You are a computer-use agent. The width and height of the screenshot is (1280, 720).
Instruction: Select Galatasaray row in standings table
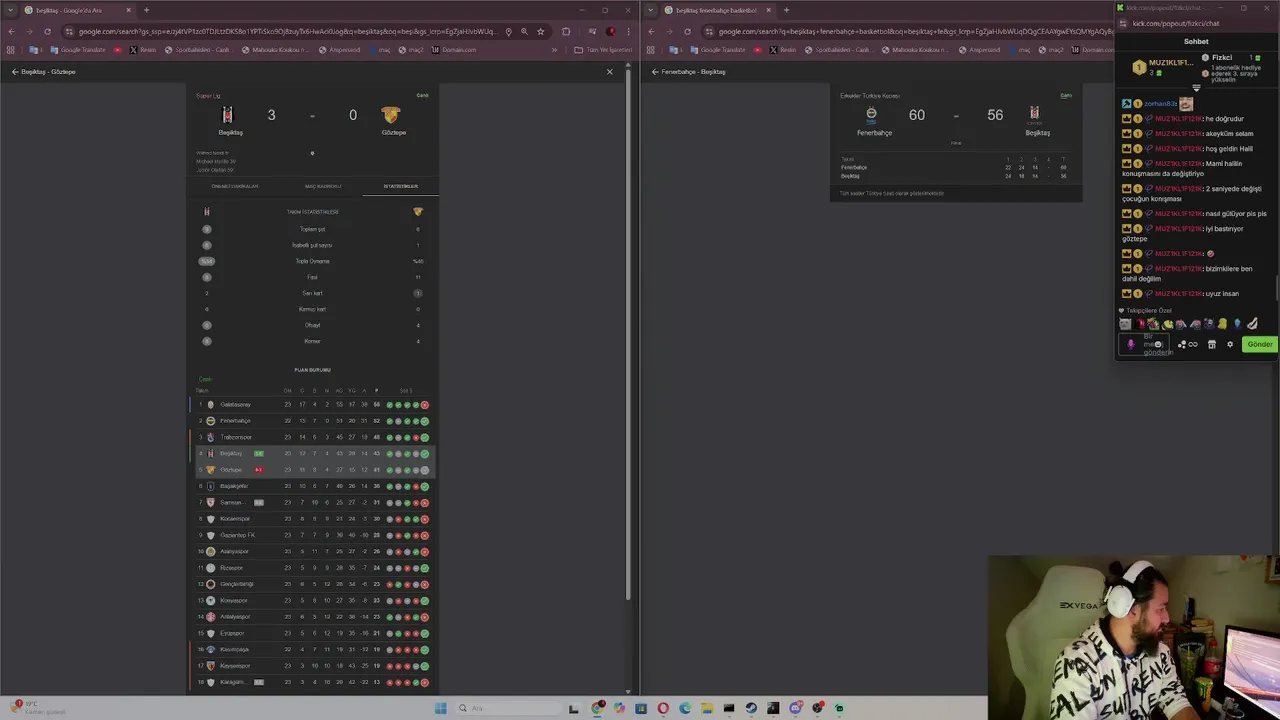[312, 405]
